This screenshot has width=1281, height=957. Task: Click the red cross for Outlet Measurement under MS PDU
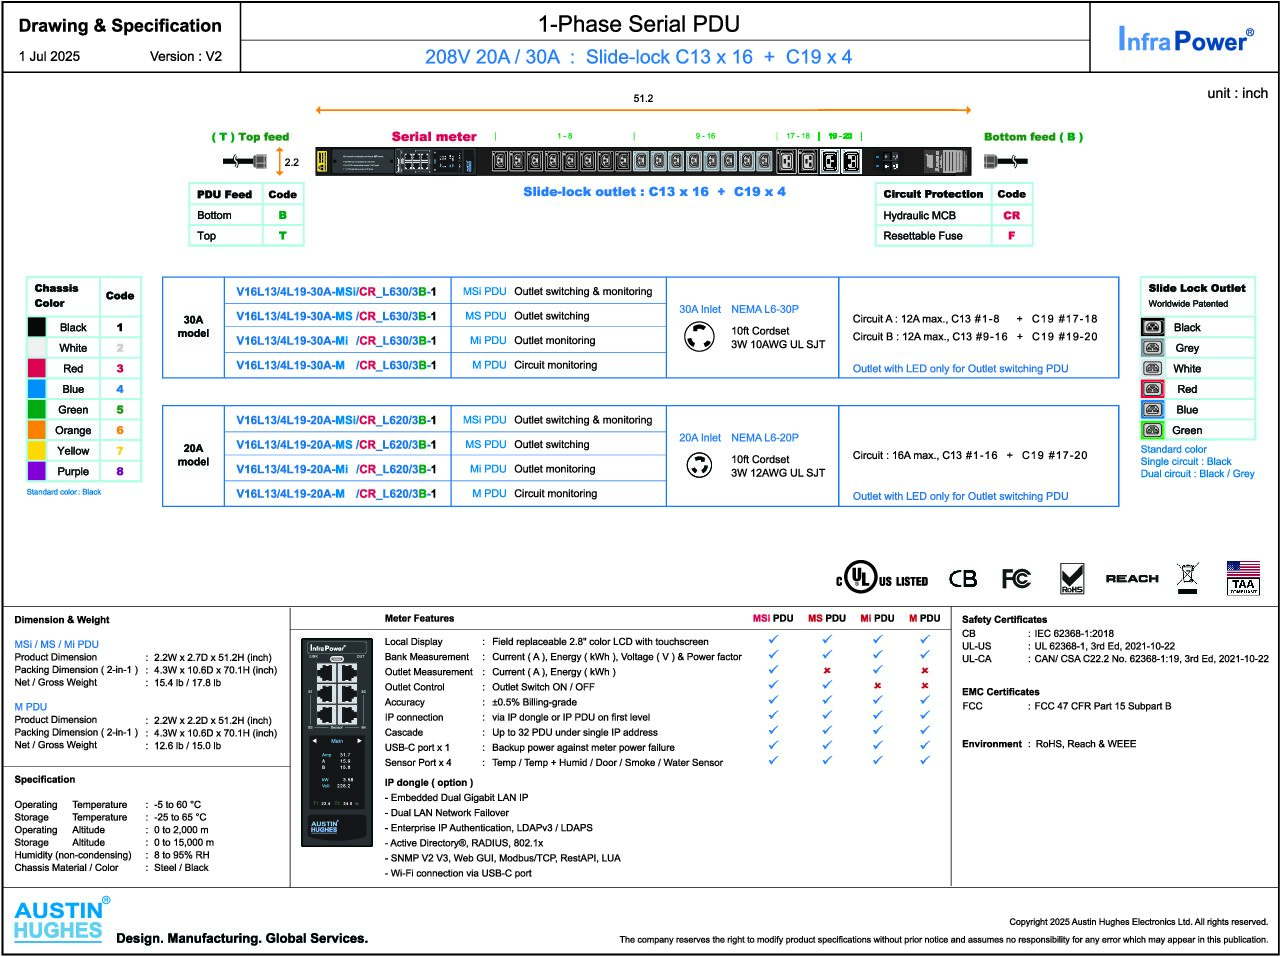(x=827, y=671)
